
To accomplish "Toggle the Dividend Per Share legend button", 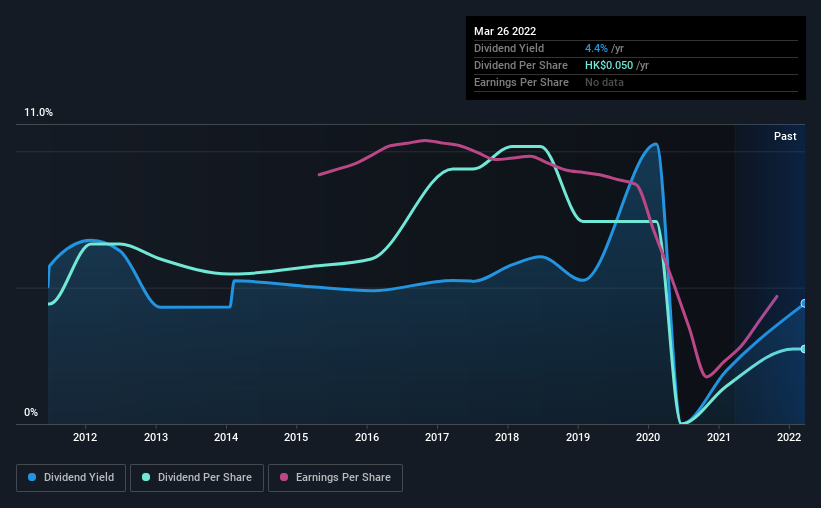I will coord(197,478).
